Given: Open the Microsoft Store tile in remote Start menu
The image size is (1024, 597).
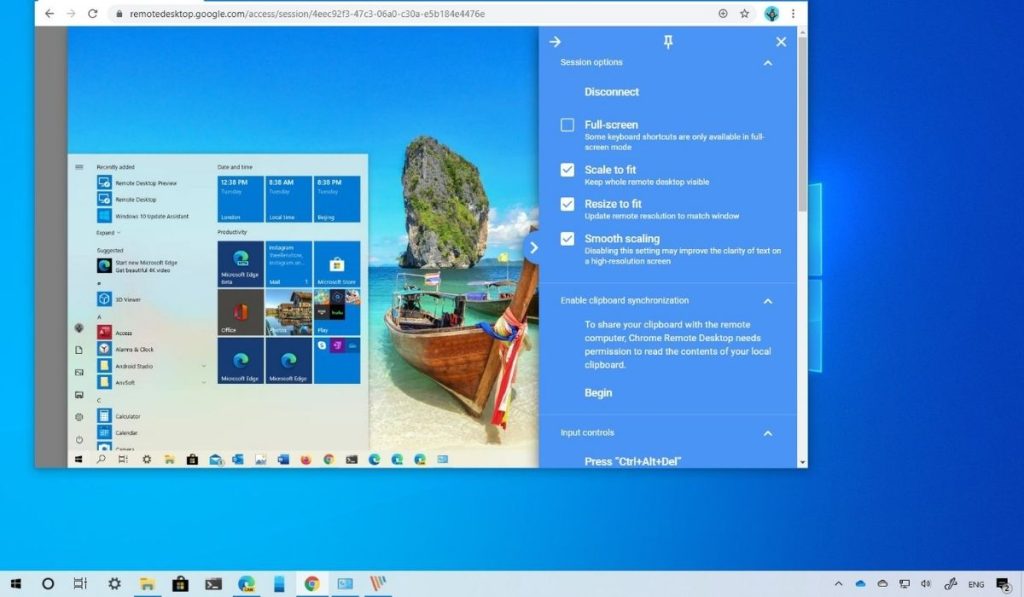Looking at the screenshot, I should coord(337,264).
